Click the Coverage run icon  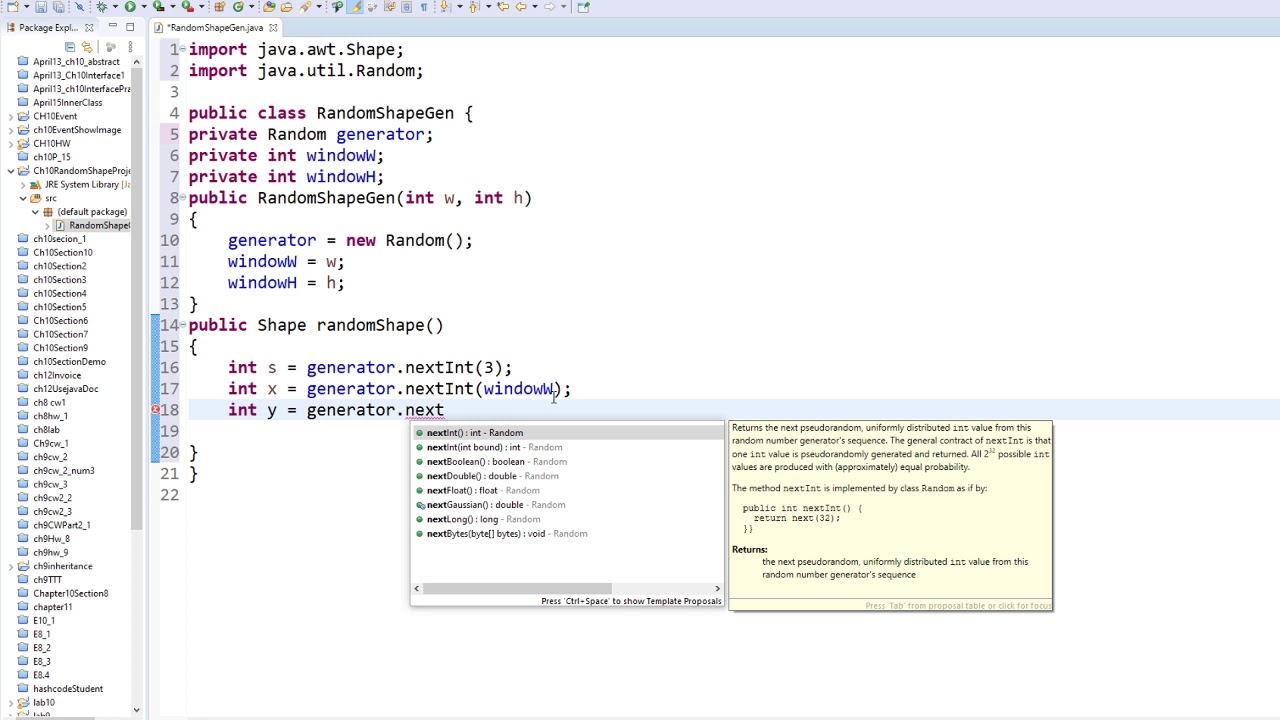159,7
